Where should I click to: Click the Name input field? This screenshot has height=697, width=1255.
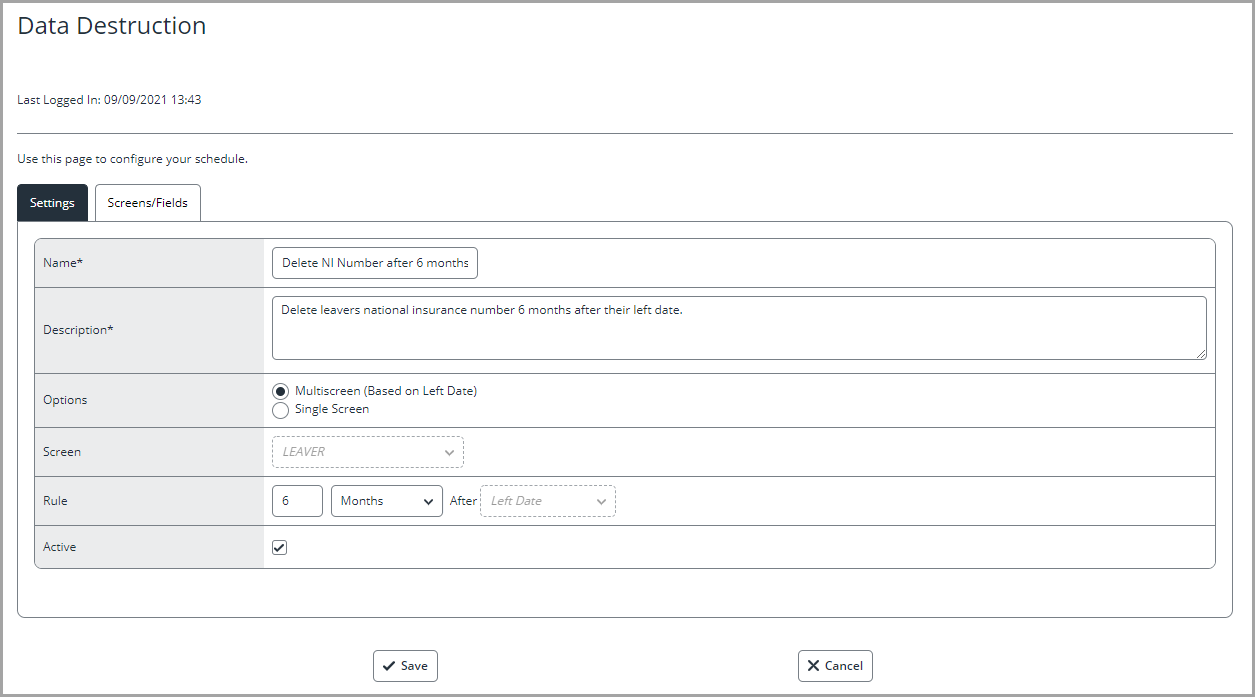(x=375, y=263)
